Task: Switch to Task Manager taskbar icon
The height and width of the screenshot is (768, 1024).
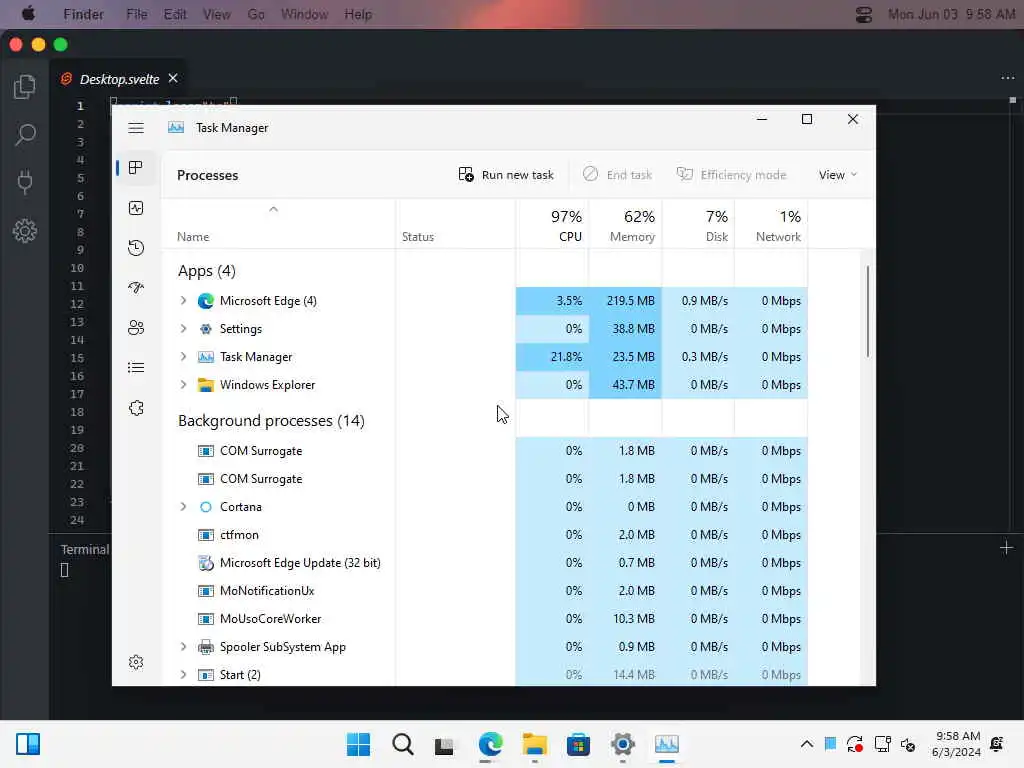Action: pyautogui.click(x=667, y=744)
